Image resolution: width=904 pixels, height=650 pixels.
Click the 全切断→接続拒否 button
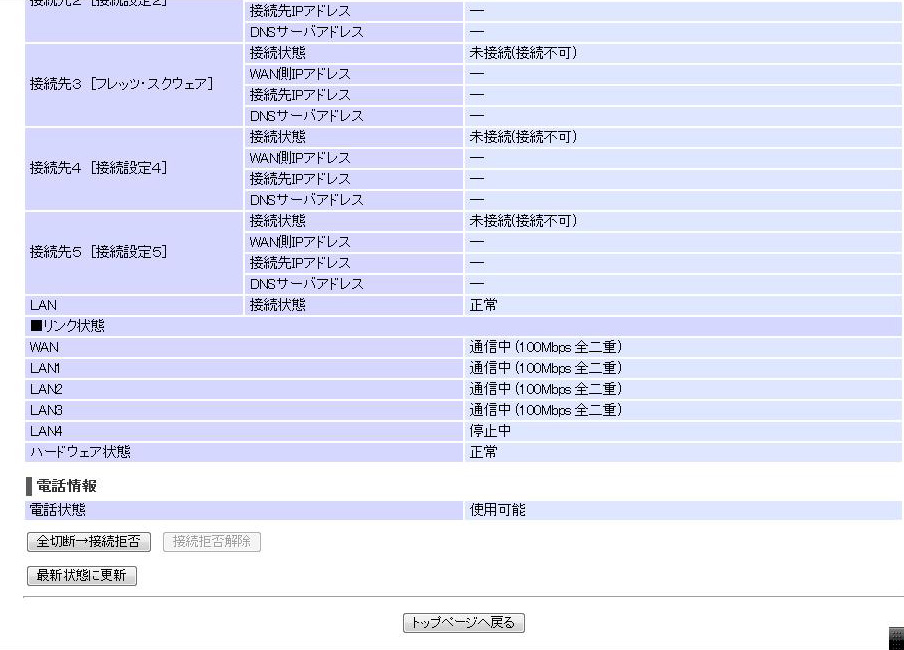(88, 542)
